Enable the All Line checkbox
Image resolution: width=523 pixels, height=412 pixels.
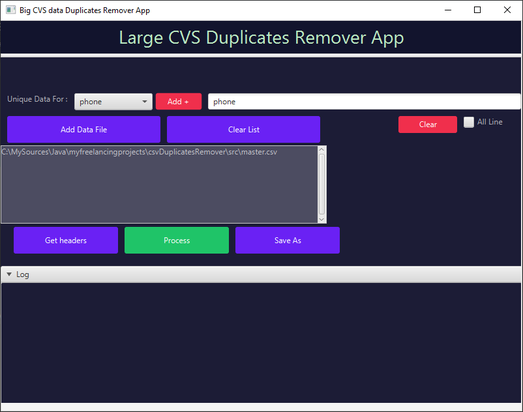(x=469, y=122)
